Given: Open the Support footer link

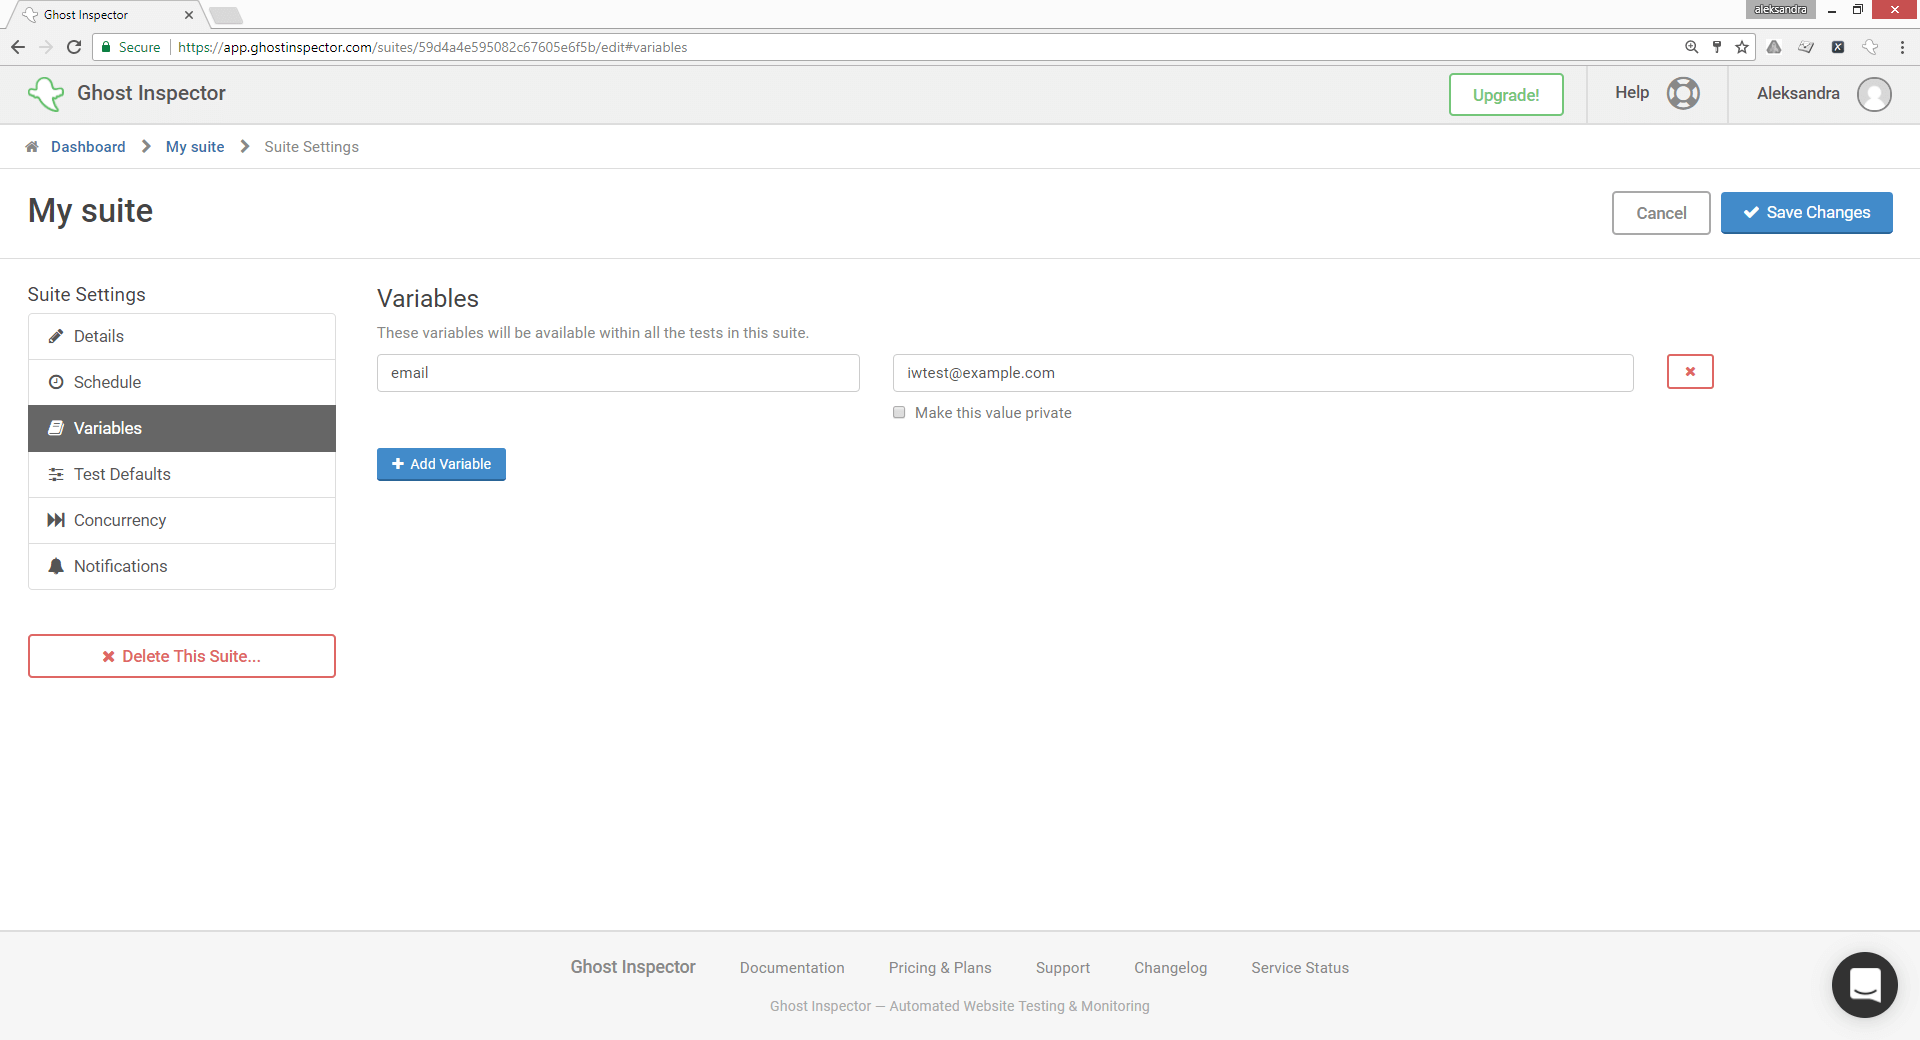Looking at the screenshot, I should 1063,968.
